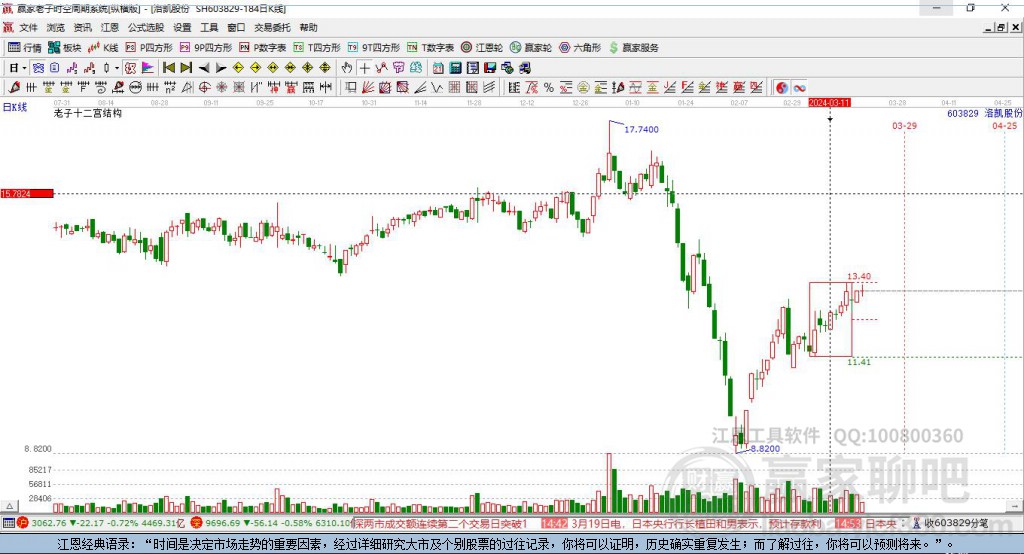This screenshot has width=1024, height=554.
Task: Open the 9T四方形 tool
Action: click(374, 48)
